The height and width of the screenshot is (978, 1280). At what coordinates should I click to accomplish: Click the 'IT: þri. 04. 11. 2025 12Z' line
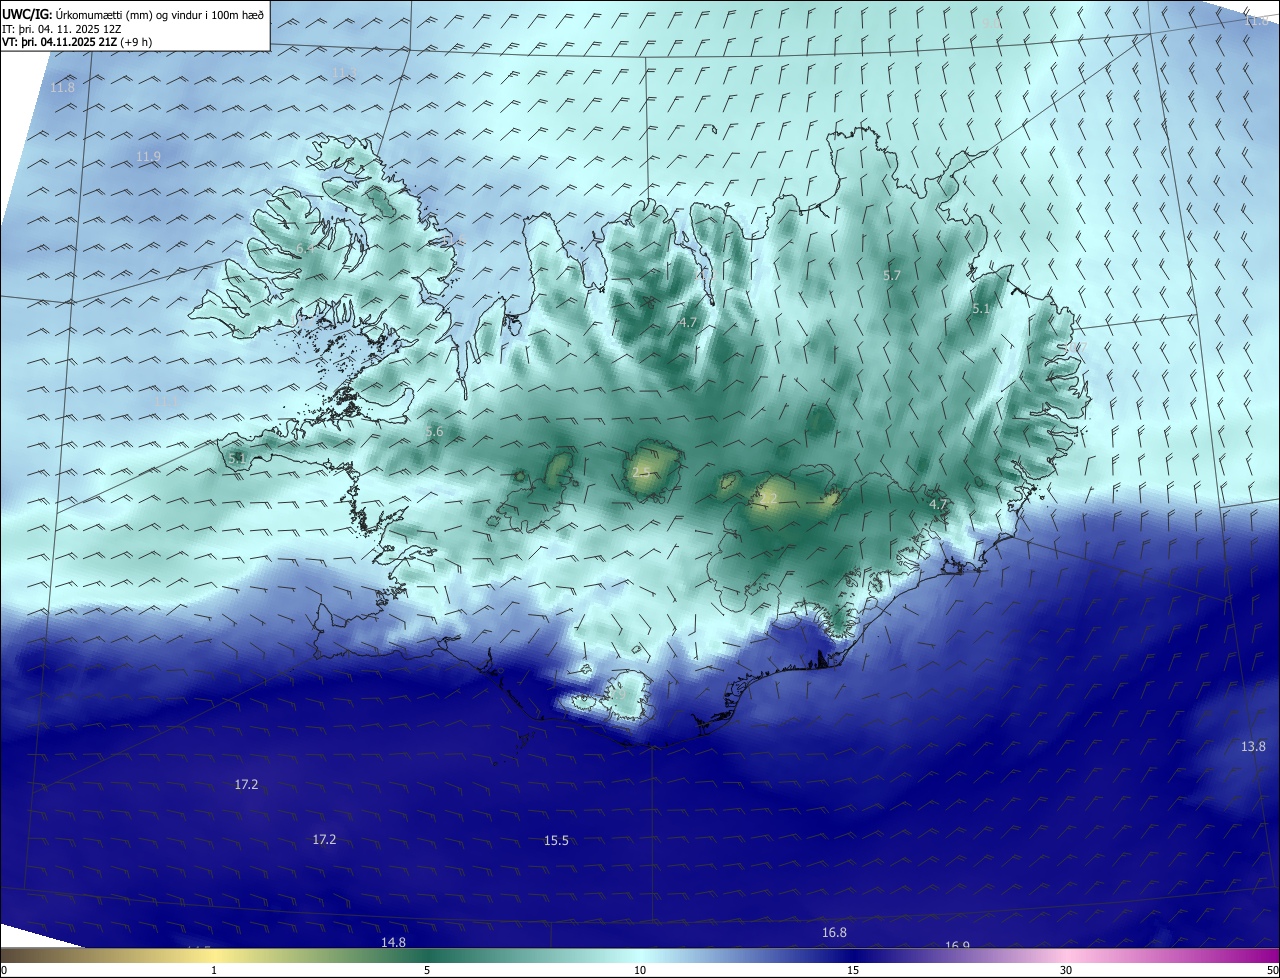coord(62,29)
